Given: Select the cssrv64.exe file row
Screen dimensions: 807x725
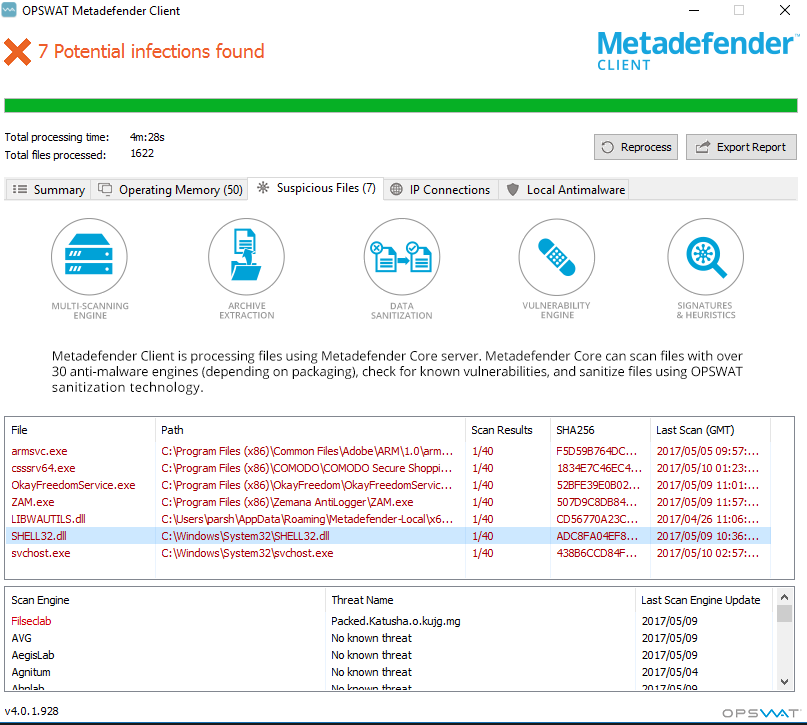Looking at the screenshot, I should (x=388, y=468).
